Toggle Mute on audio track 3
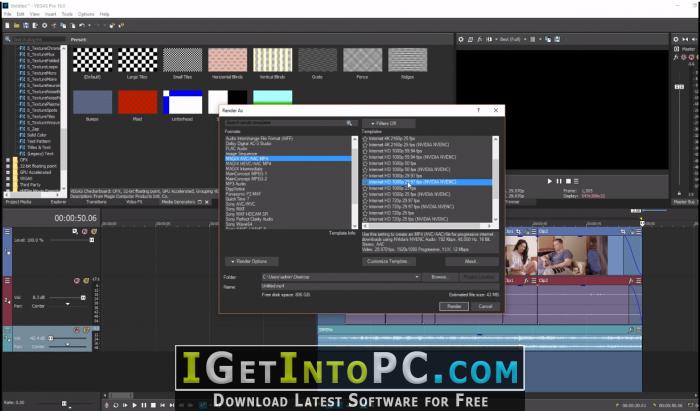This screenshot has height=411, width=700. [x=77, y=330]
